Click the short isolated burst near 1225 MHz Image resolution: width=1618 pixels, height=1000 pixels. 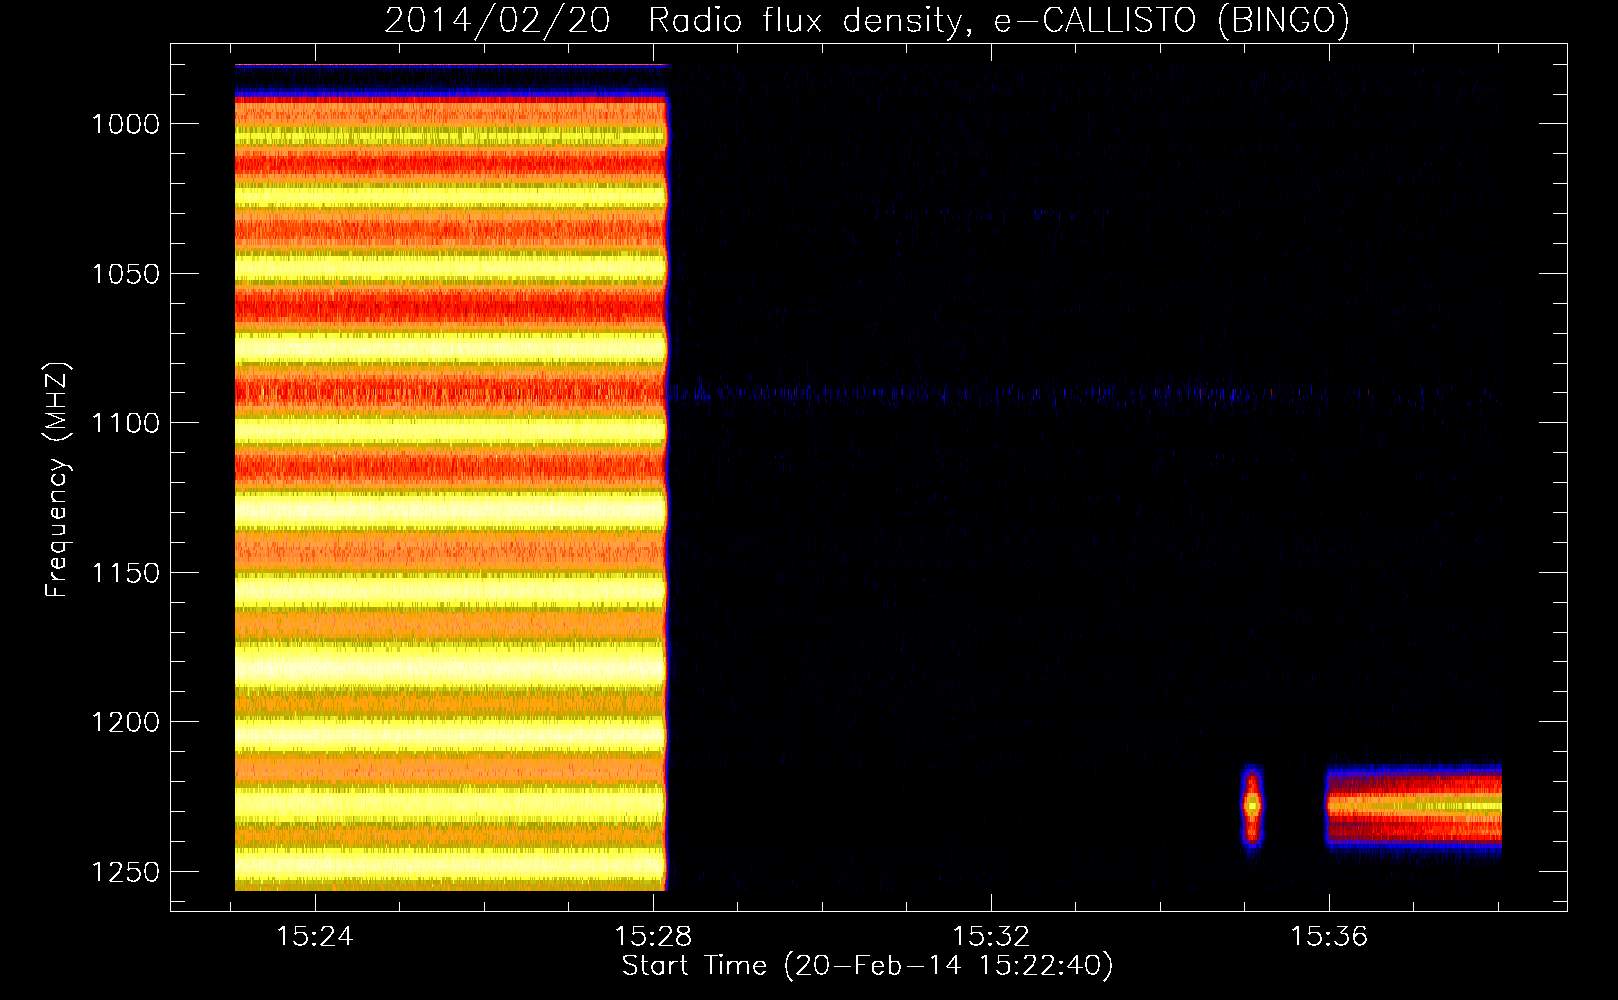[1252, 806]
